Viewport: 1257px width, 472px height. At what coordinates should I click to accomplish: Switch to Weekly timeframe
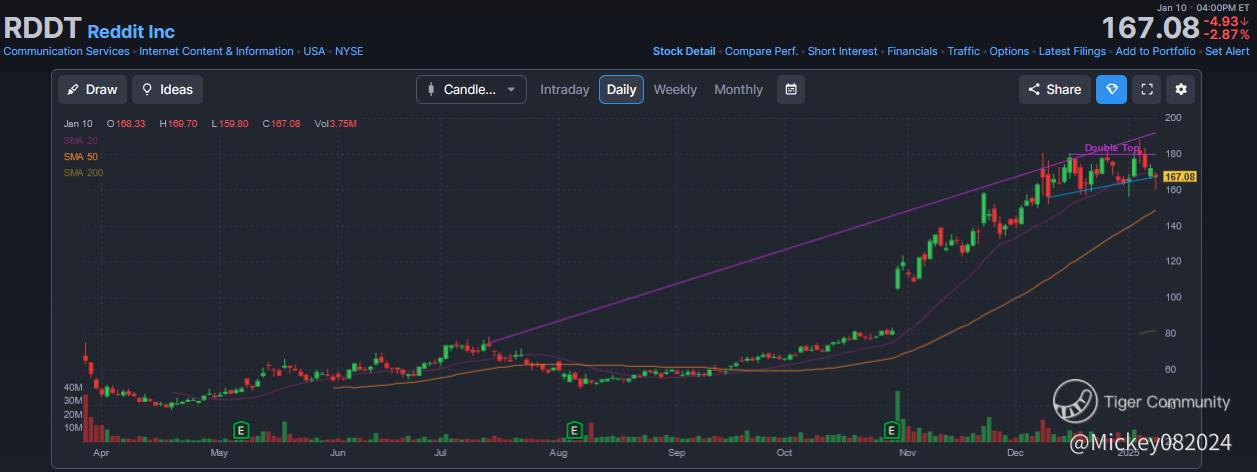click(675, 89)
